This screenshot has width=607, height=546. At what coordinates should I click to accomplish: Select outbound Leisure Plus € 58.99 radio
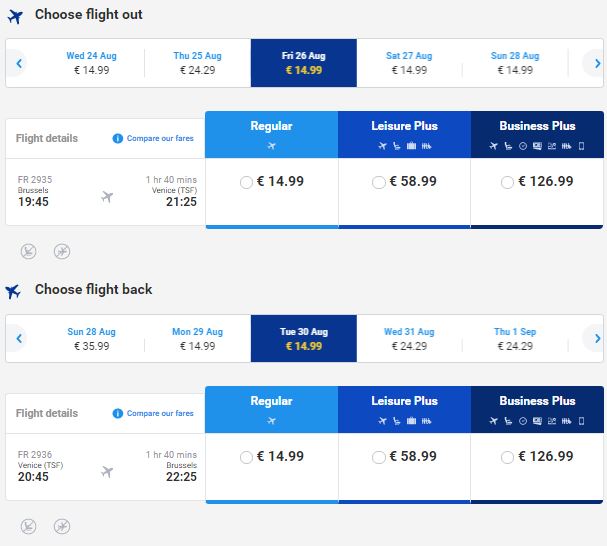[379, 182]
